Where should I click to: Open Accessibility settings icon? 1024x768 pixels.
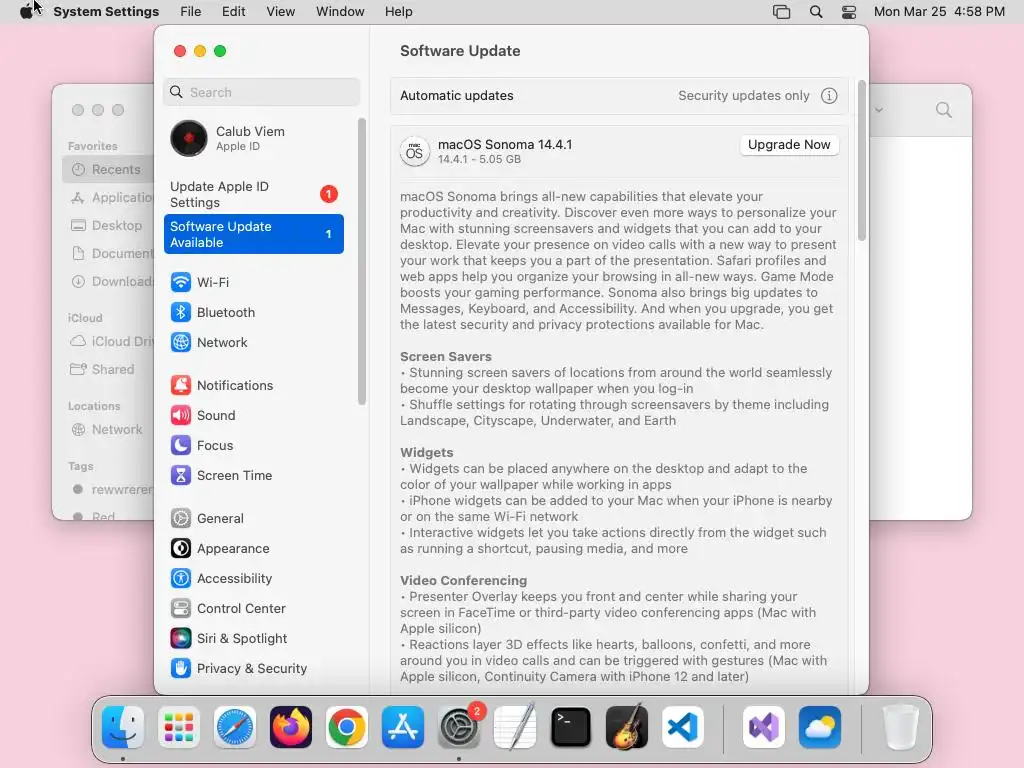click(x=181, y=579)
